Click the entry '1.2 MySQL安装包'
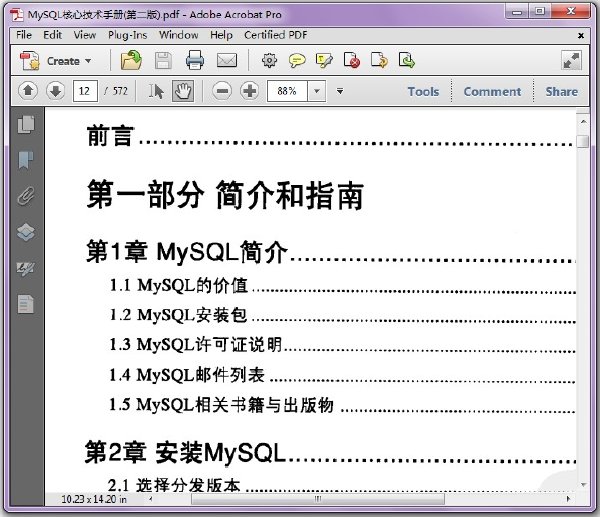The image size is (600, 517). tap(178, 315)
